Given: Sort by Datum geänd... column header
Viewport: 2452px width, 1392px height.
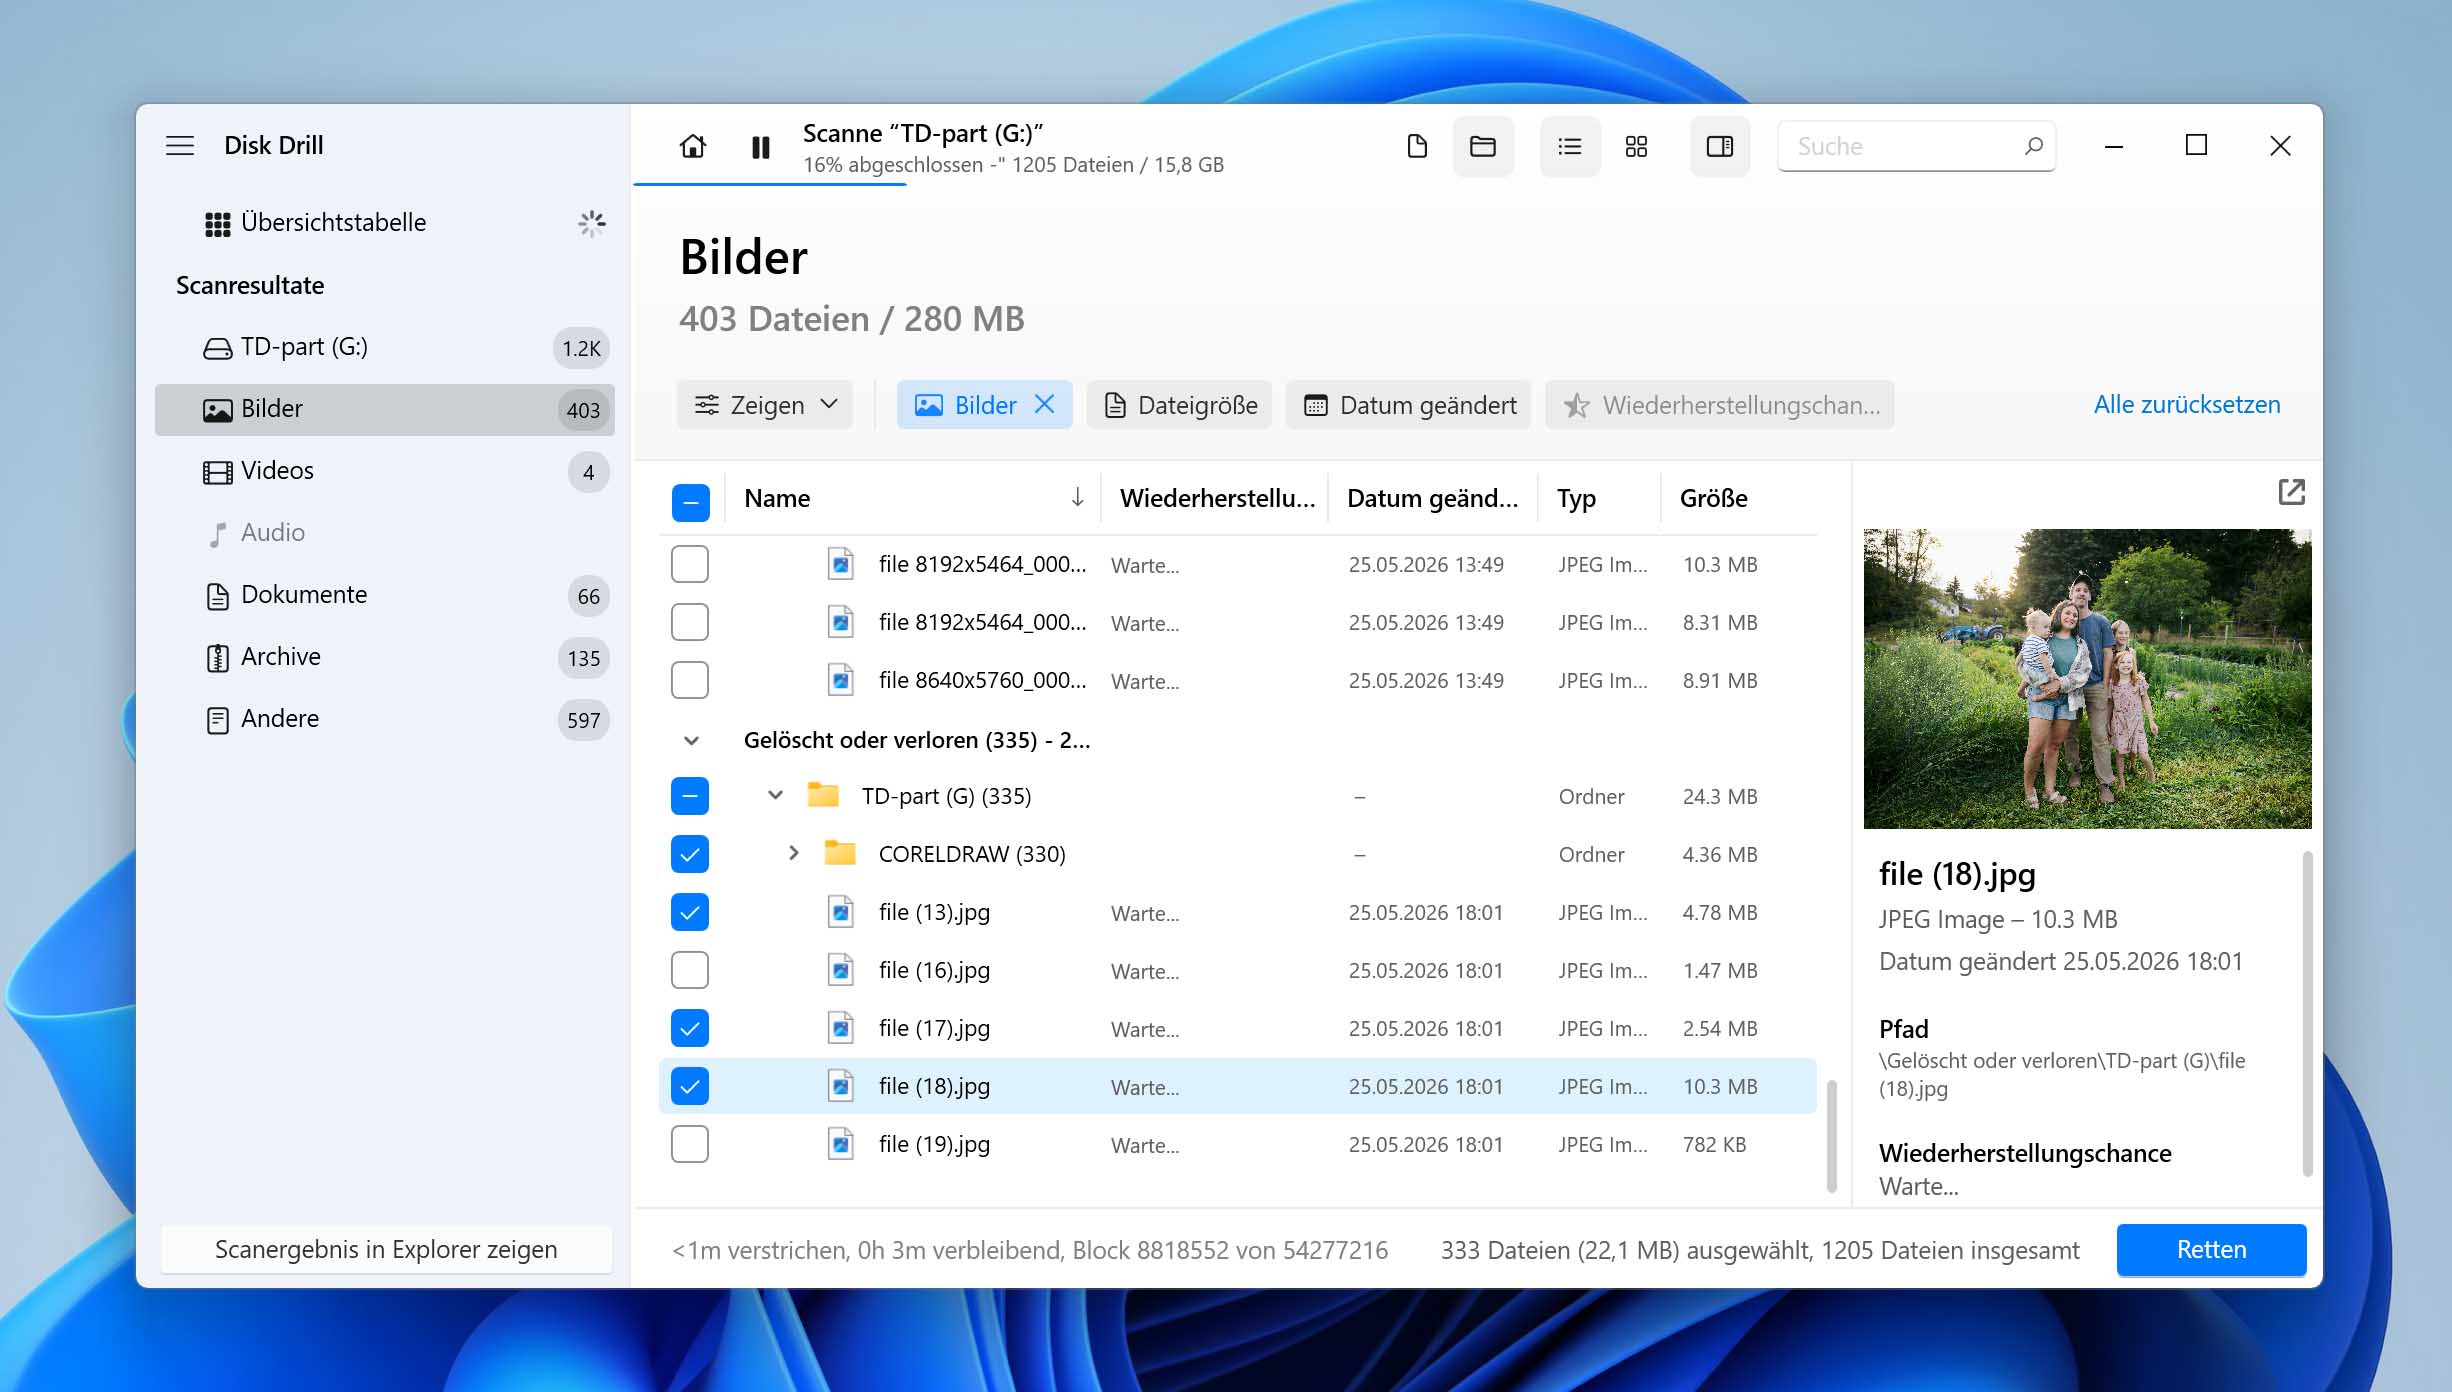Looking at the screenshot, I should [x=1432, y=498].
